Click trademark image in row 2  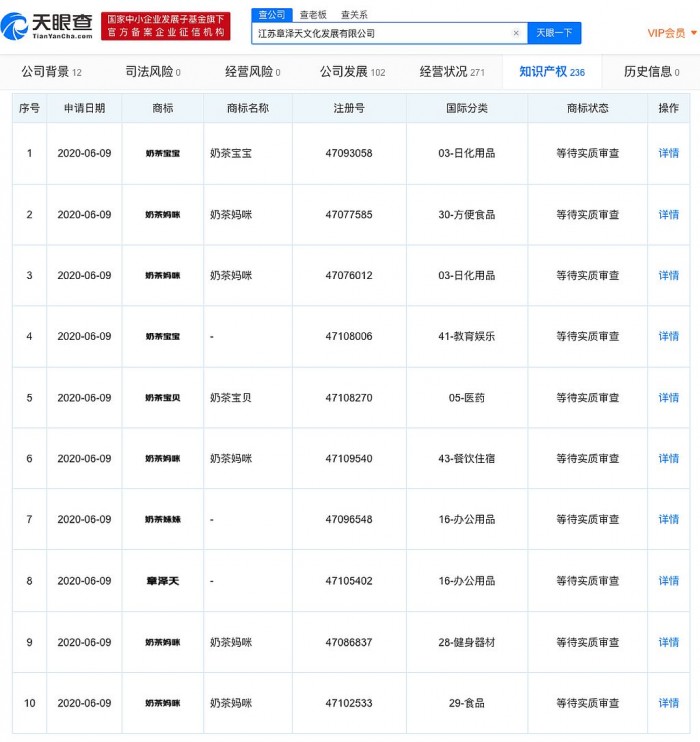click(163, 215)
